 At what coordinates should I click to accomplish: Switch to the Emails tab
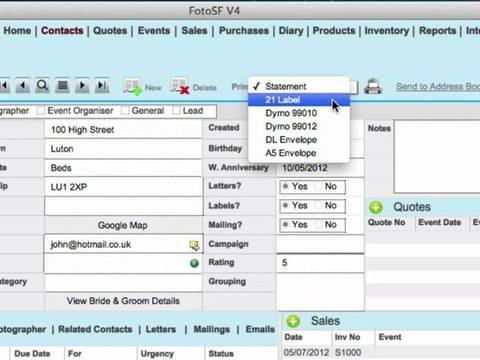tap(260, 329)
